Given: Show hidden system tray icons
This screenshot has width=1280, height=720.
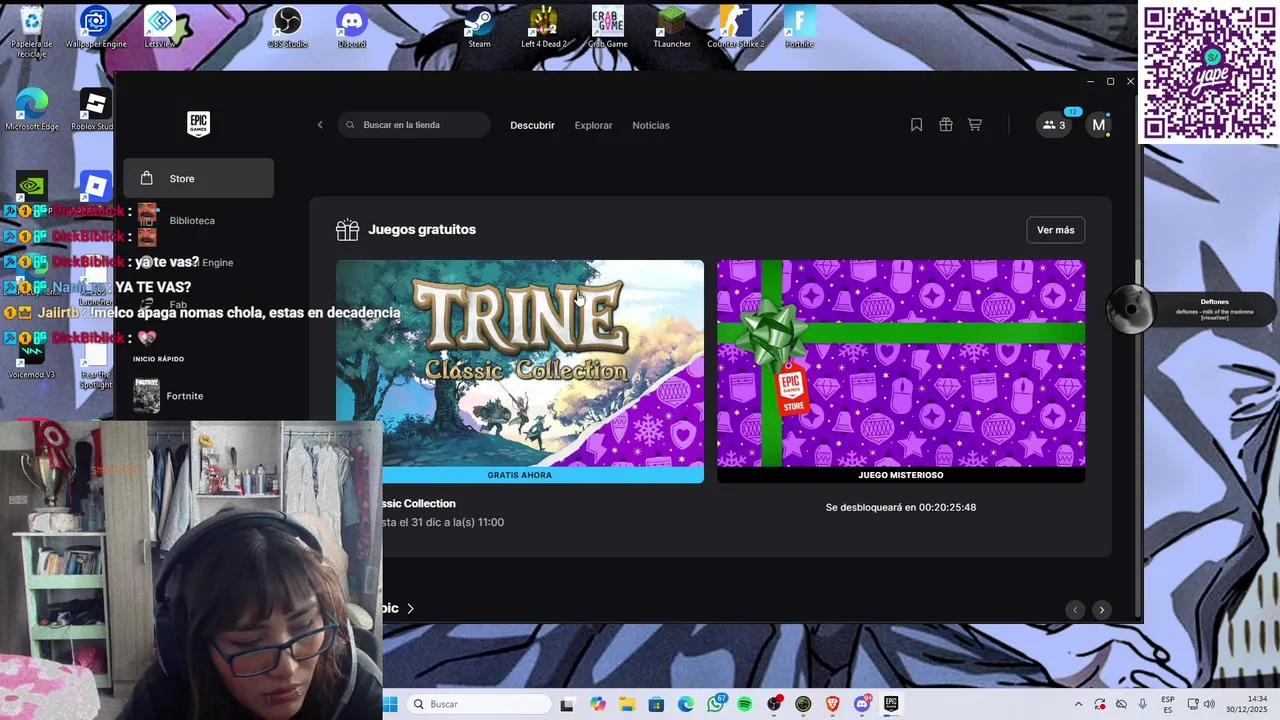Looking at the screenshot, I should 1078,704.
